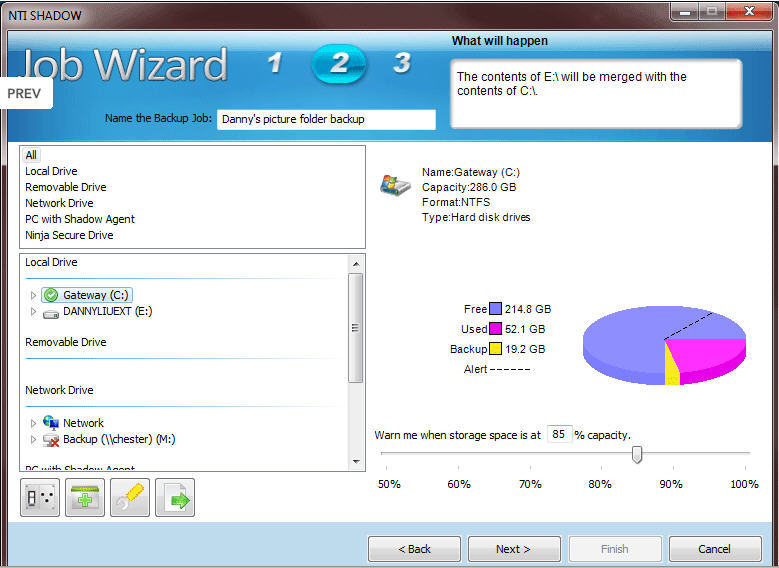Filter by Ninja Secure Drive
Viewport: 779px width, 568px height.
pos(69,235)
